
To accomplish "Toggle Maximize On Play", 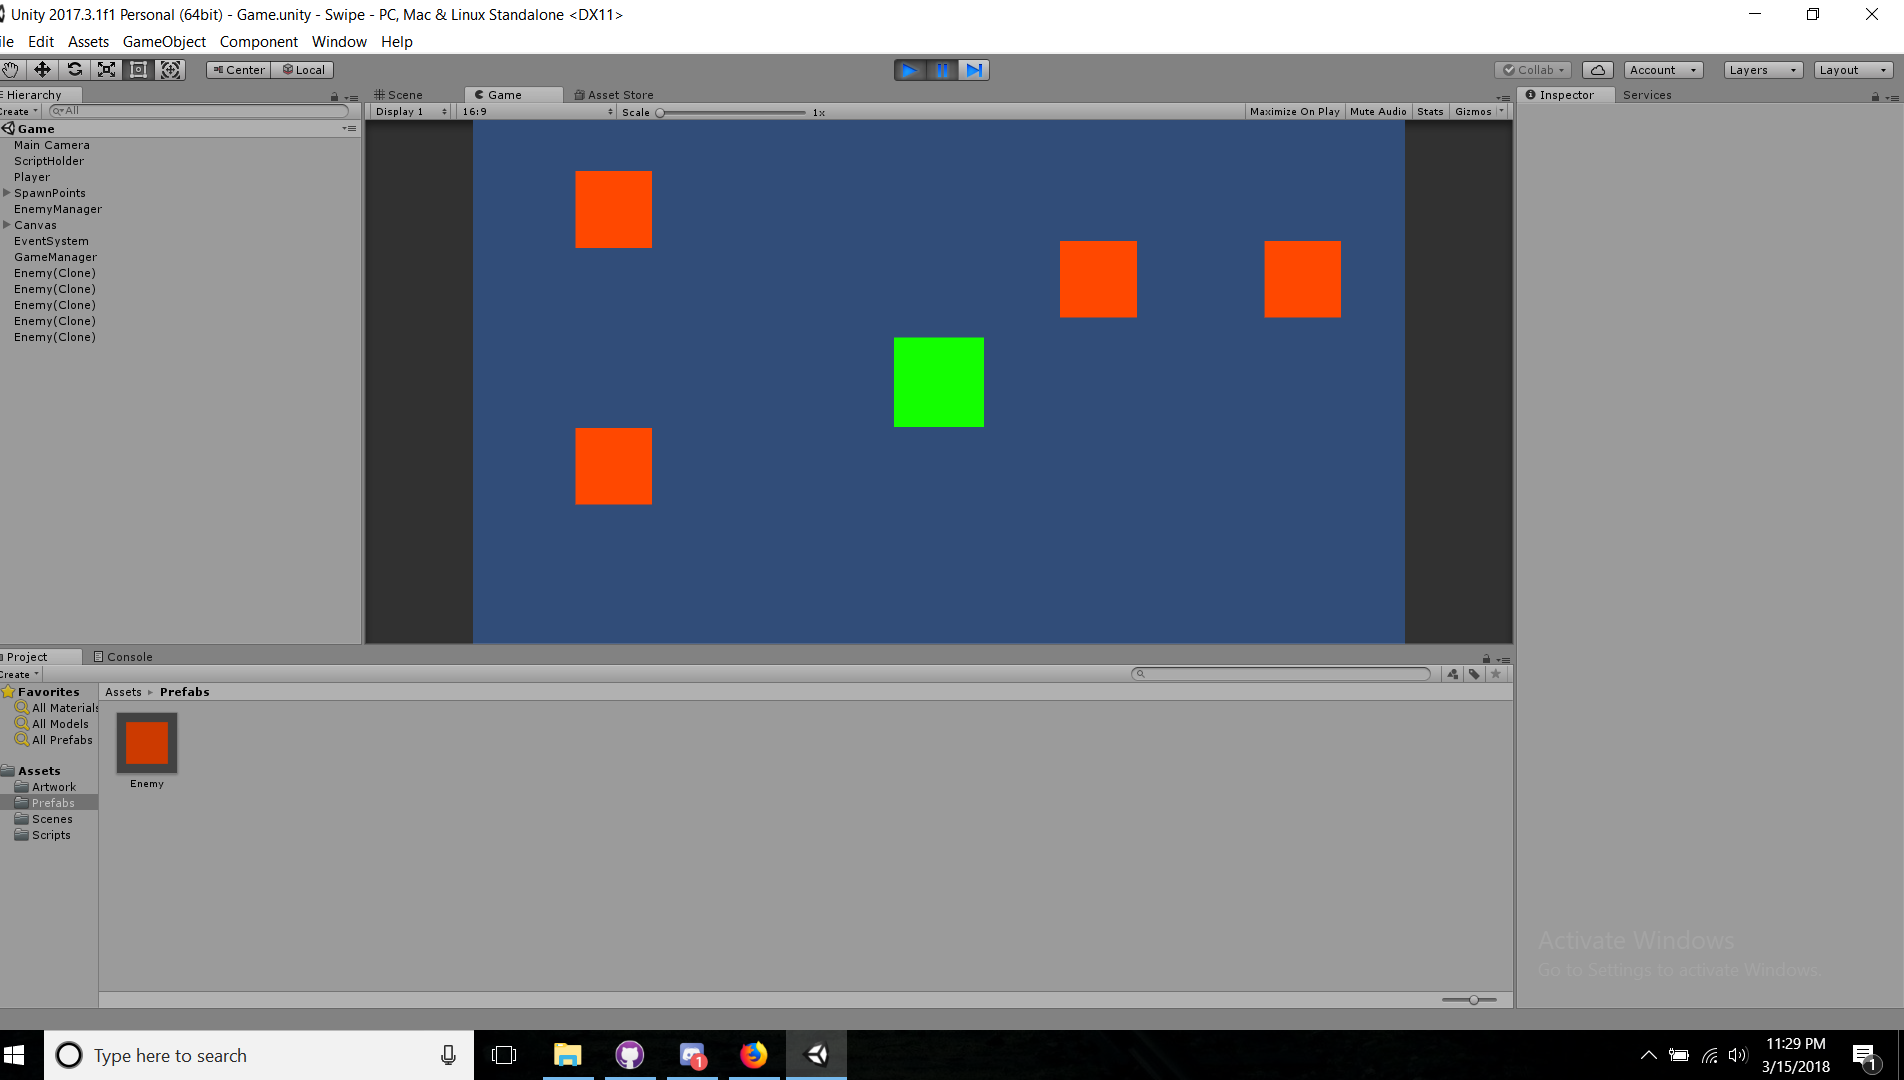I will pyautogui.click(x=1294, y=112).
